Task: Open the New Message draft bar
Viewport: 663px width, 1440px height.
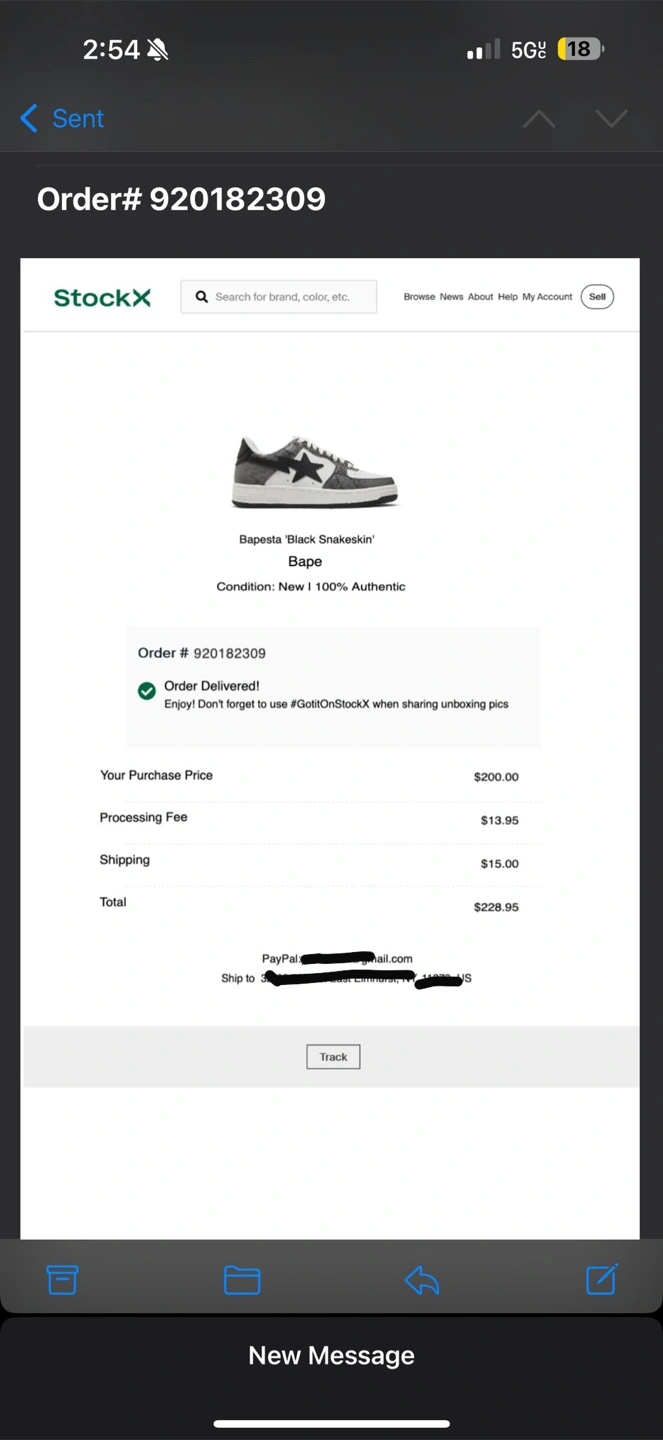Action: coord(331,1356)
